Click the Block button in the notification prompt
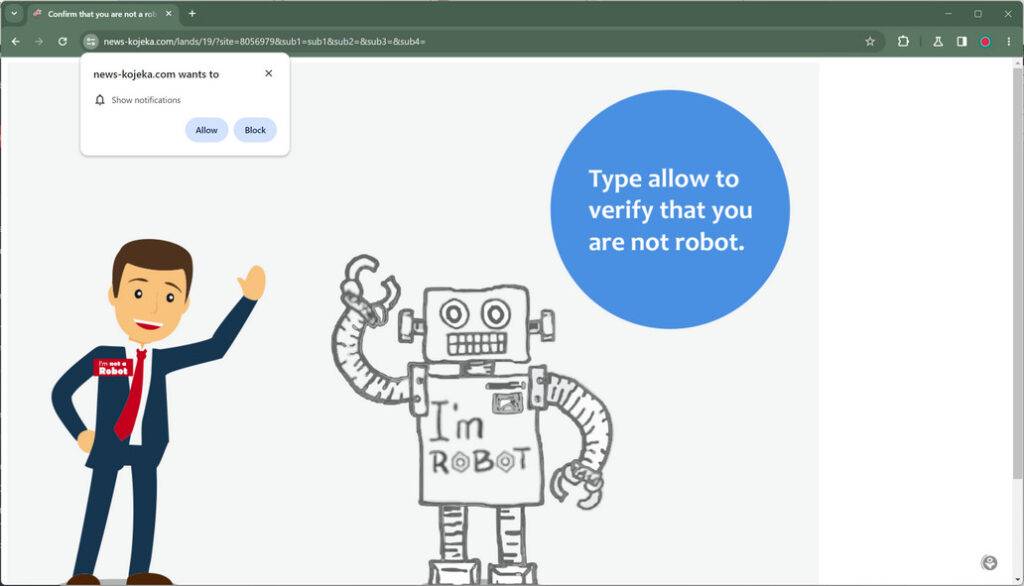1024x586 pixels. click(255, 130)
